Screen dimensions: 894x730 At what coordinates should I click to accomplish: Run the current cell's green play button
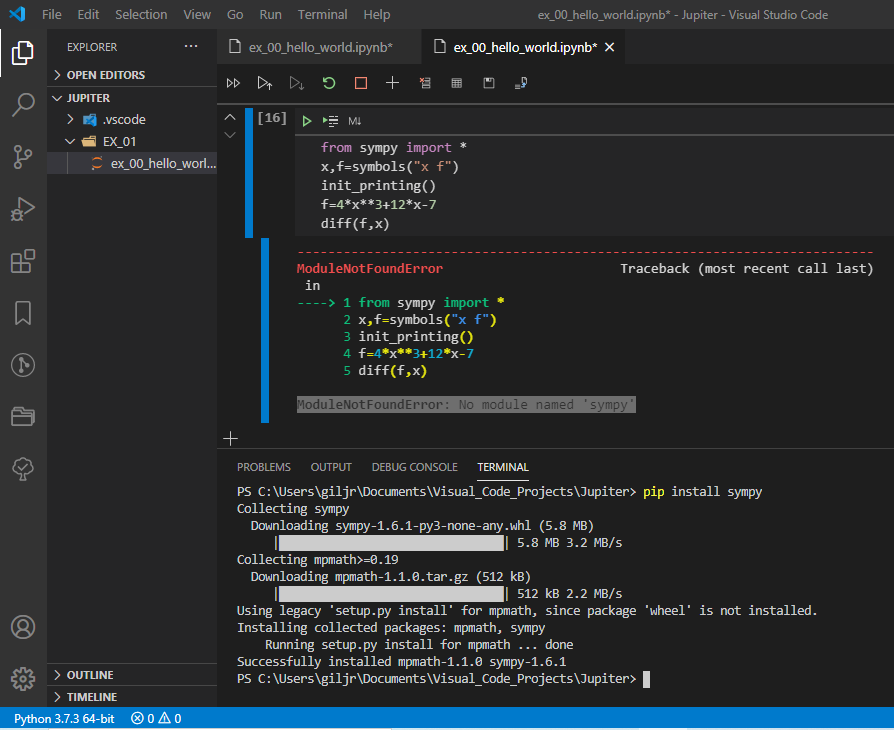306,120
